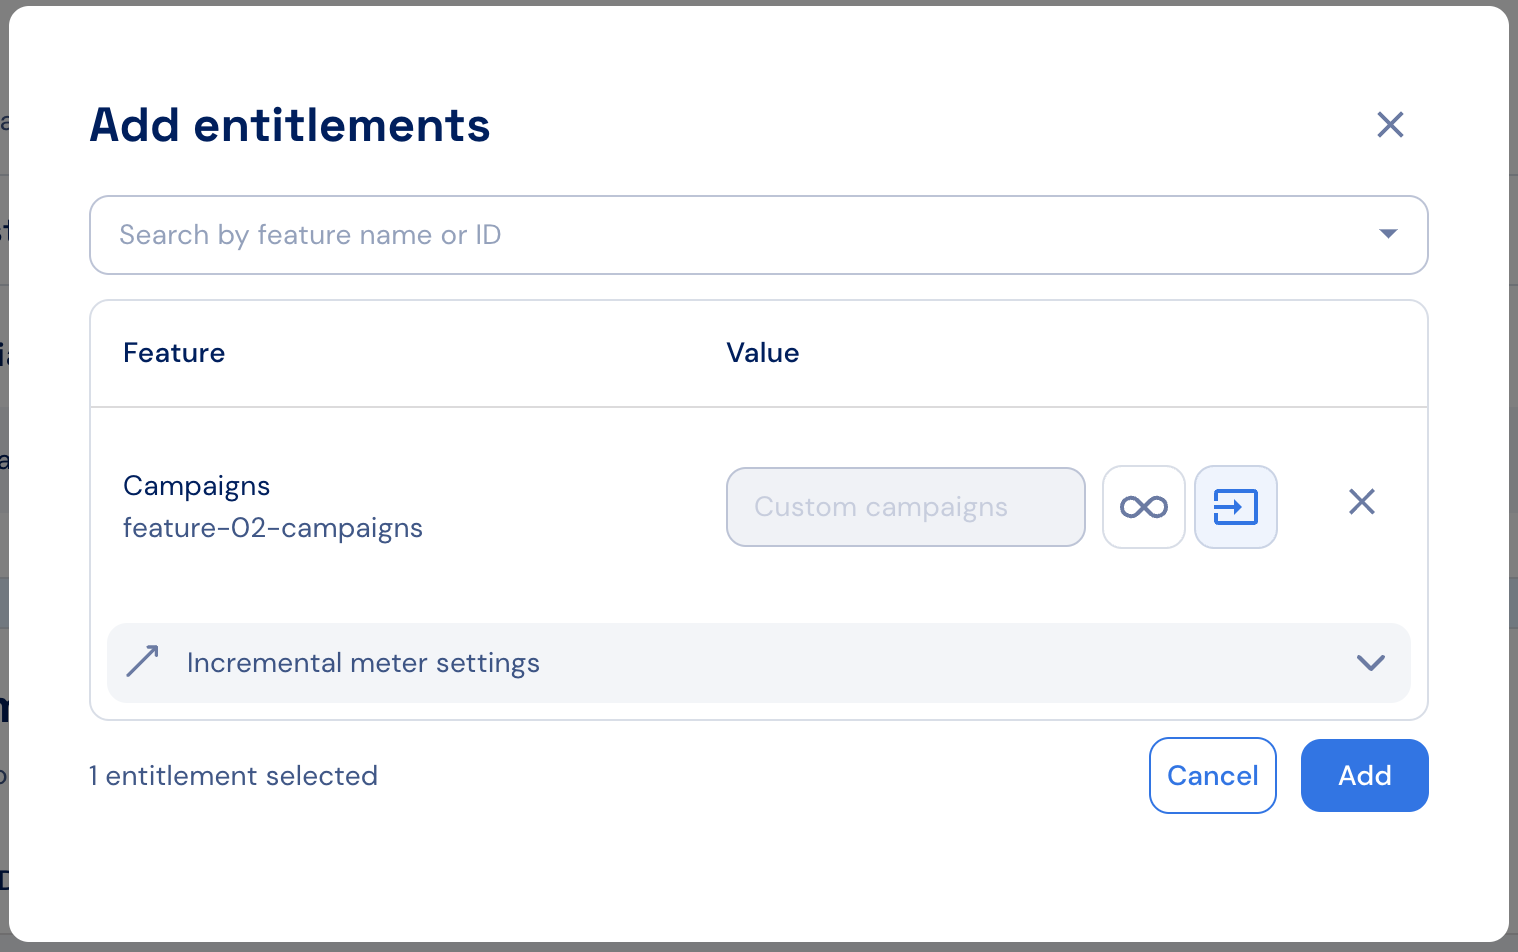Screen dimensions: 1518x952
Task: Click the Add entitlements heading
Action: click(x=290, y=125)
